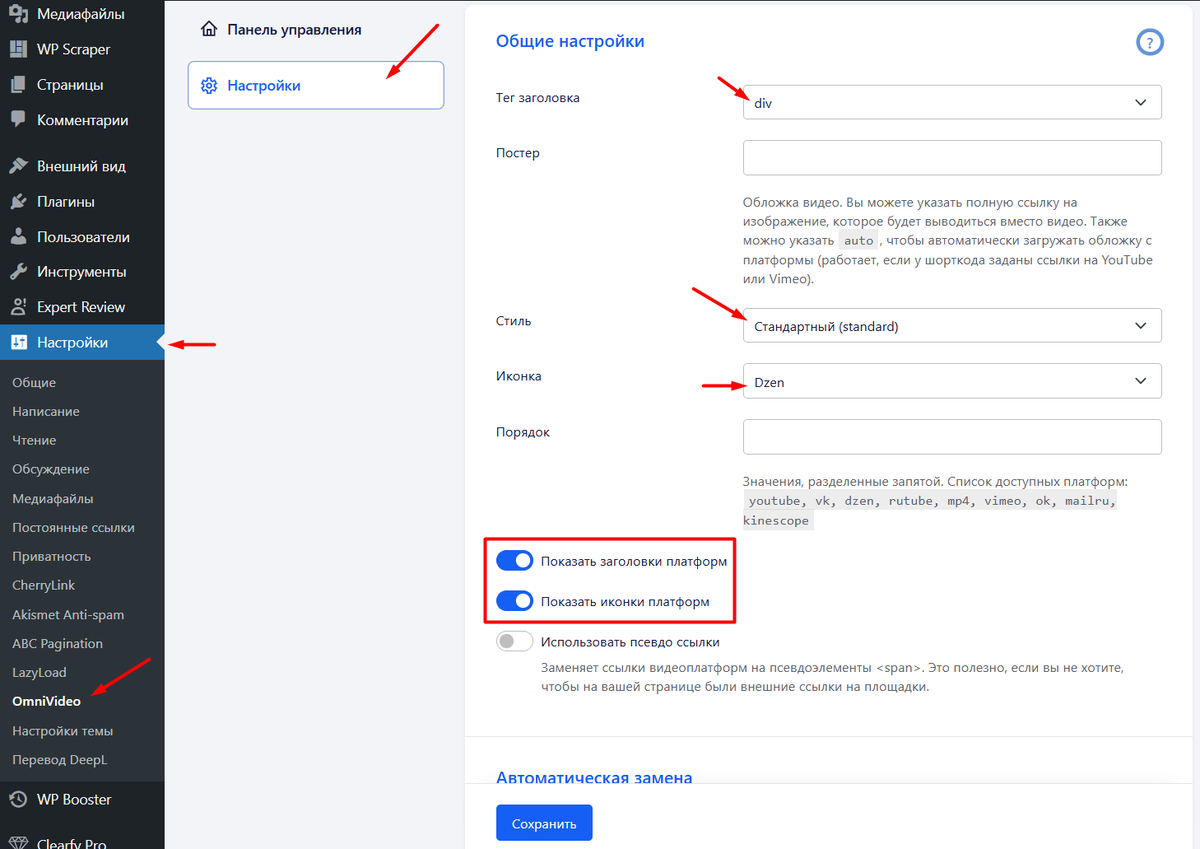Open Общие settings submenu link
The image size is (1200, 849).
coord(34,382)
